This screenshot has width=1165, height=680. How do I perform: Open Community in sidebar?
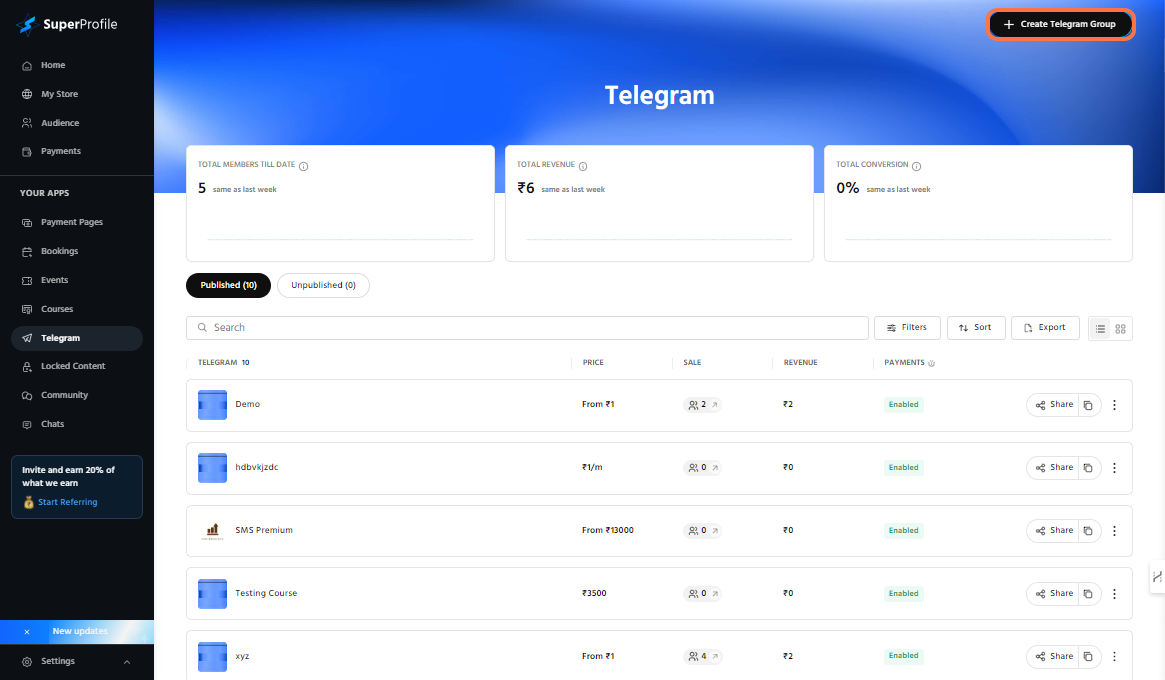coord(64,395)
